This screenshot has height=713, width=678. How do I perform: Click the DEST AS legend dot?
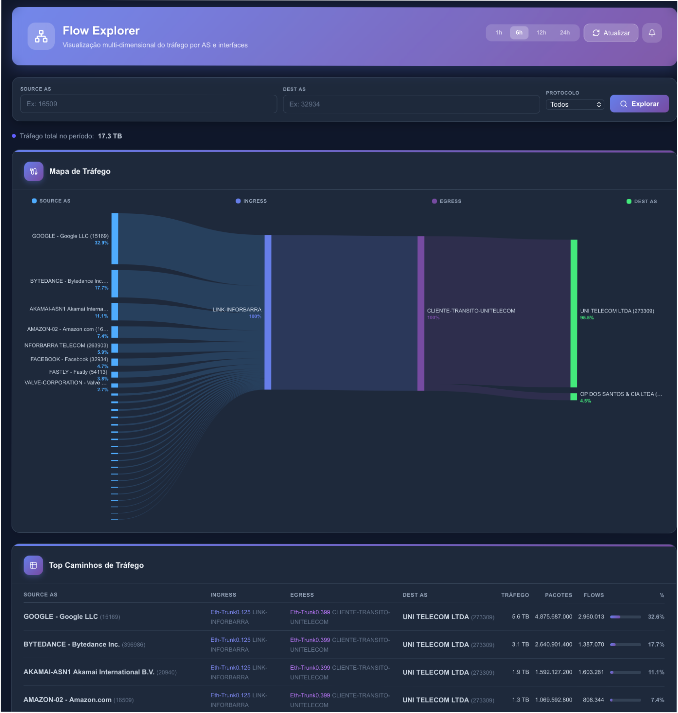point(629,201)
